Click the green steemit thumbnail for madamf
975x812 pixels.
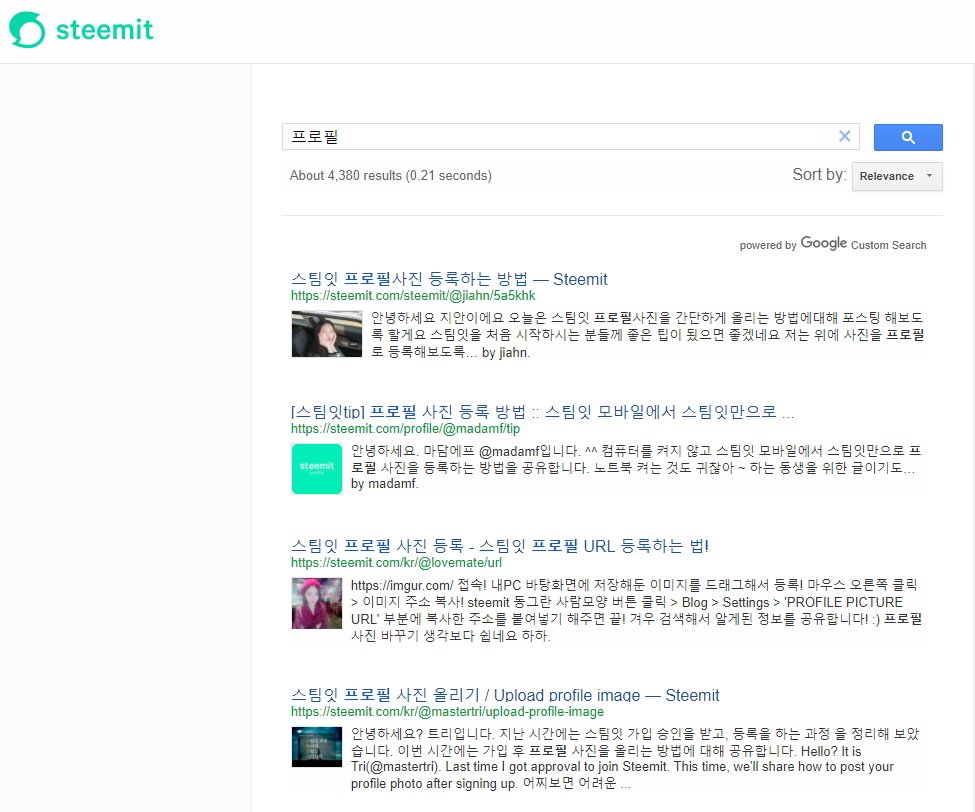(317, 469)
